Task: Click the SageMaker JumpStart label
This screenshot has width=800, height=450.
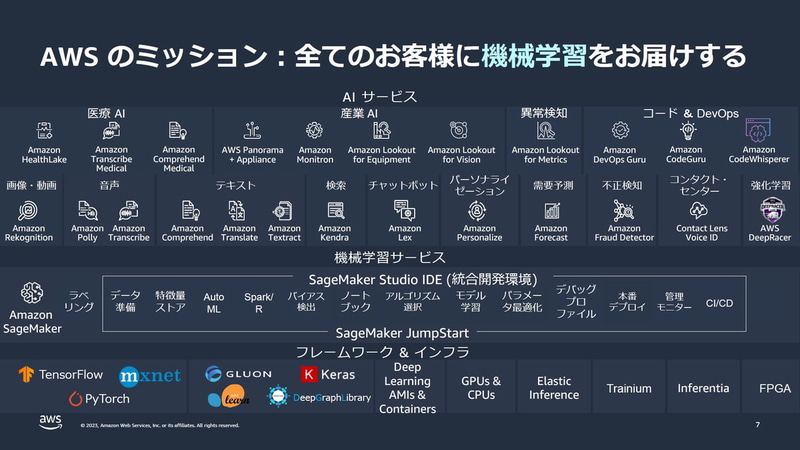Action: click(402, 333)
